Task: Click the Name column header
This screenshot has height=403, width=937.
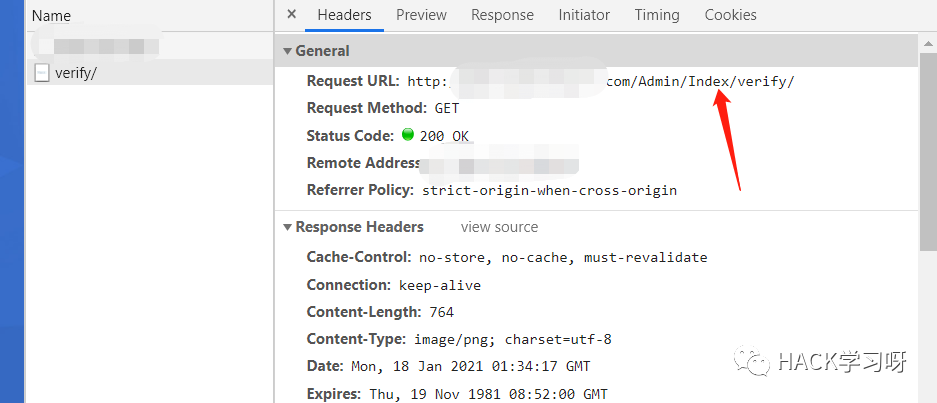Action: tap(51, 16)
